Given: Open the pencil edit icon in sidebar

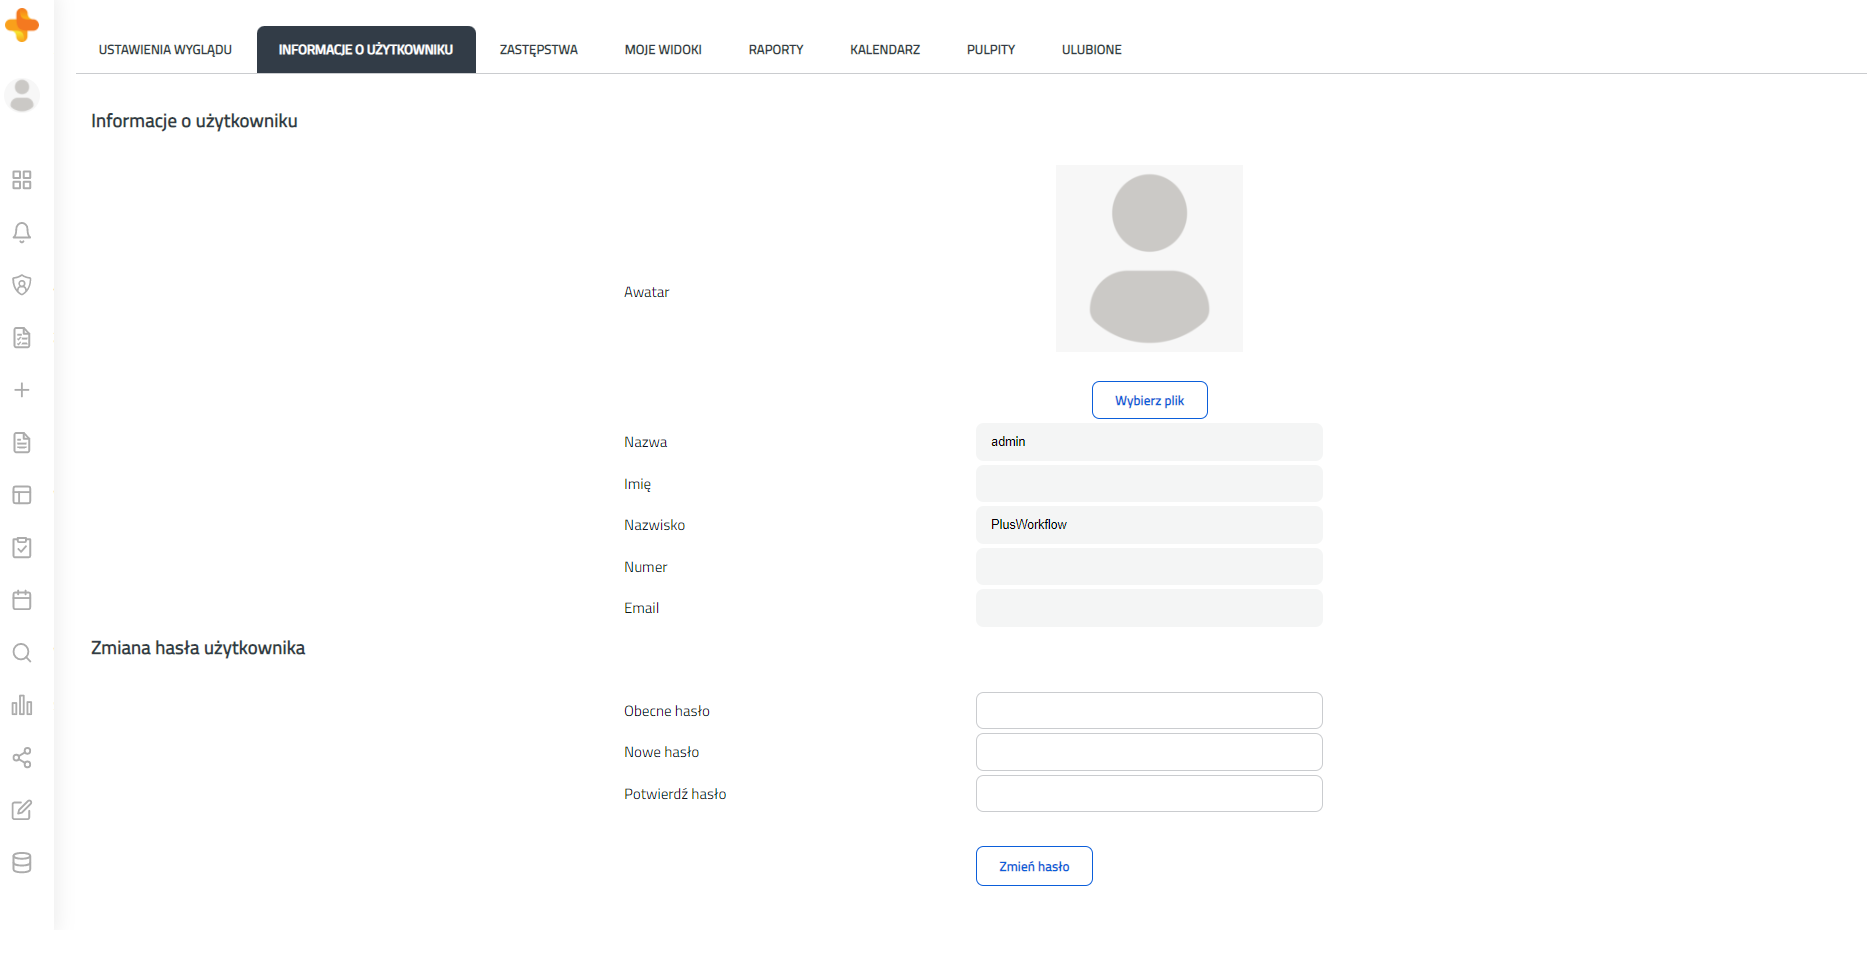Looking at the screenshot, I should [x=22, y=810].
